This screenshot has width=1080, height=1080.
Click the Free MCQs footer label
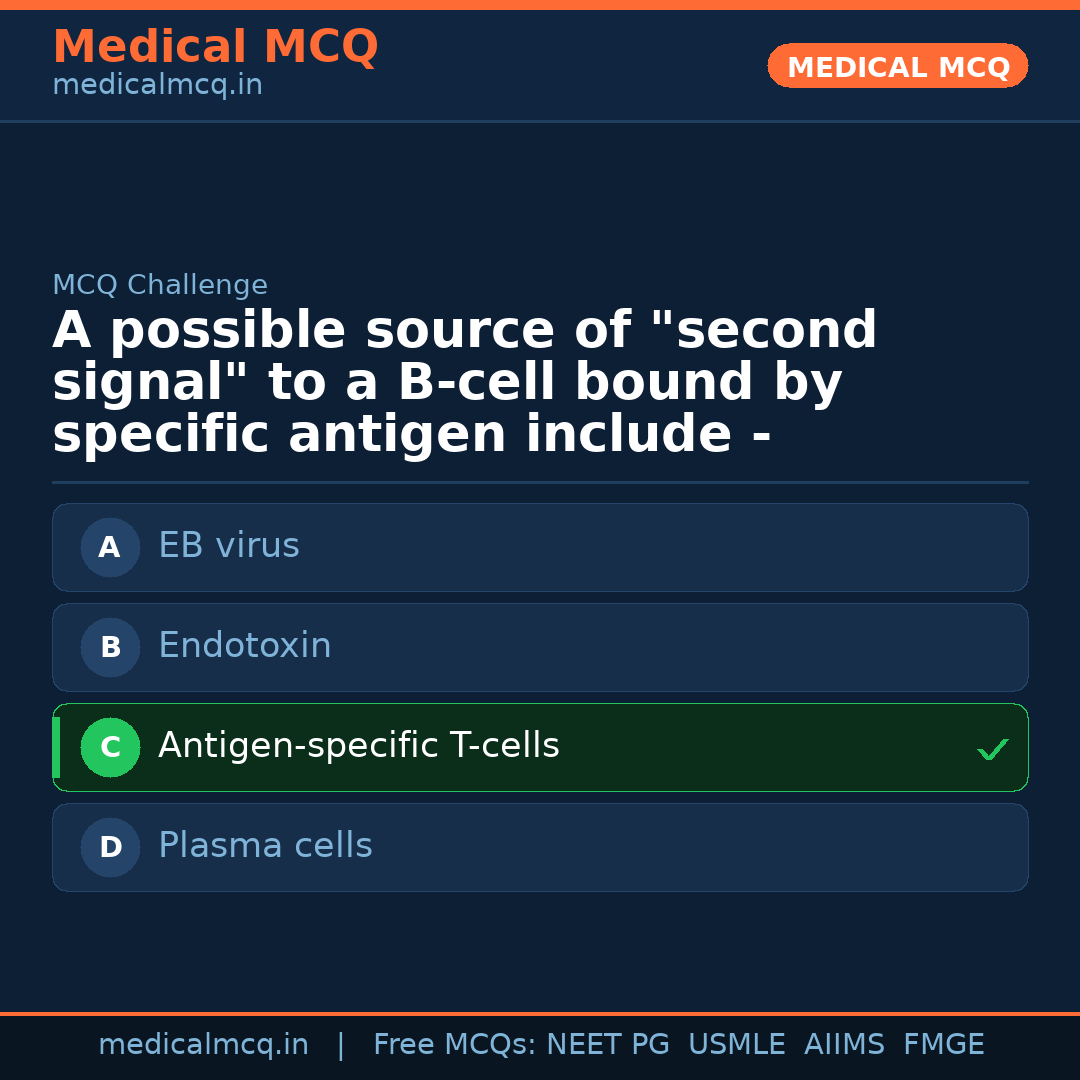click(x=454, y=1045)
